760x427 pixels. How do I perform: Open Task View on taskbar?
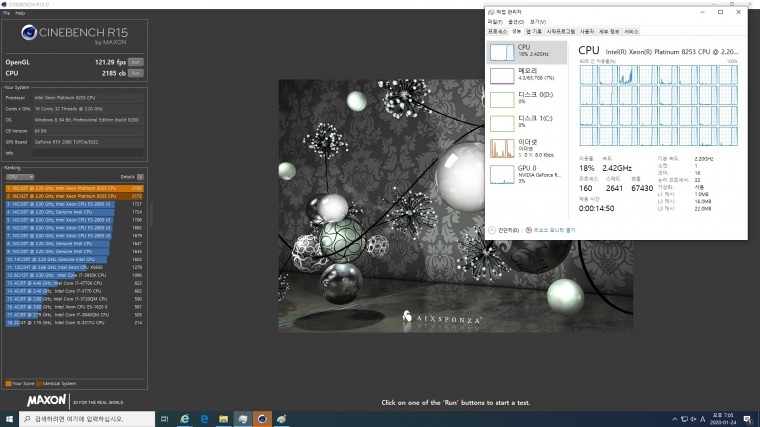click(164, 419)
